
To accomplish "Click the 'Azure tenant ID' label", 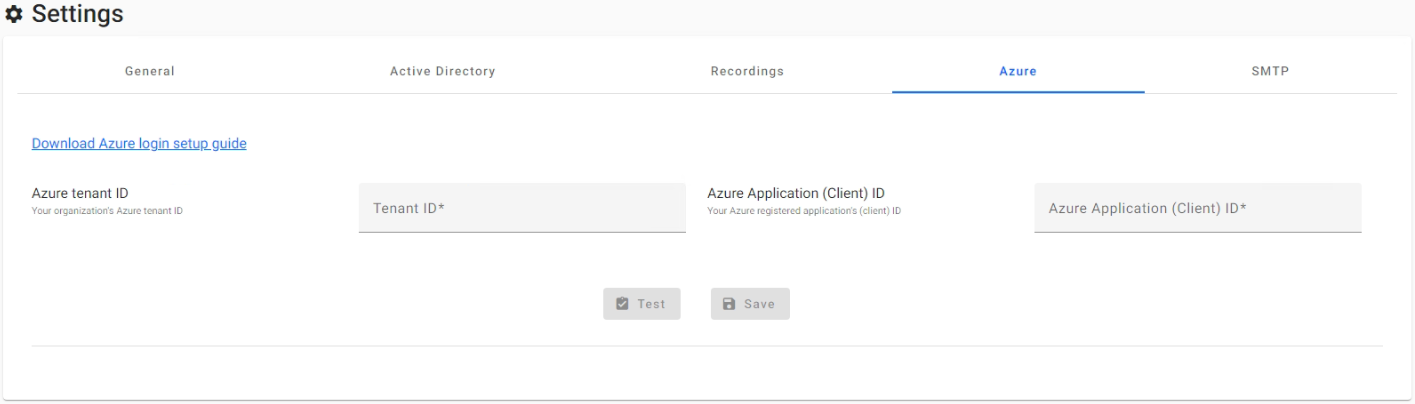I will click(80, 193).
